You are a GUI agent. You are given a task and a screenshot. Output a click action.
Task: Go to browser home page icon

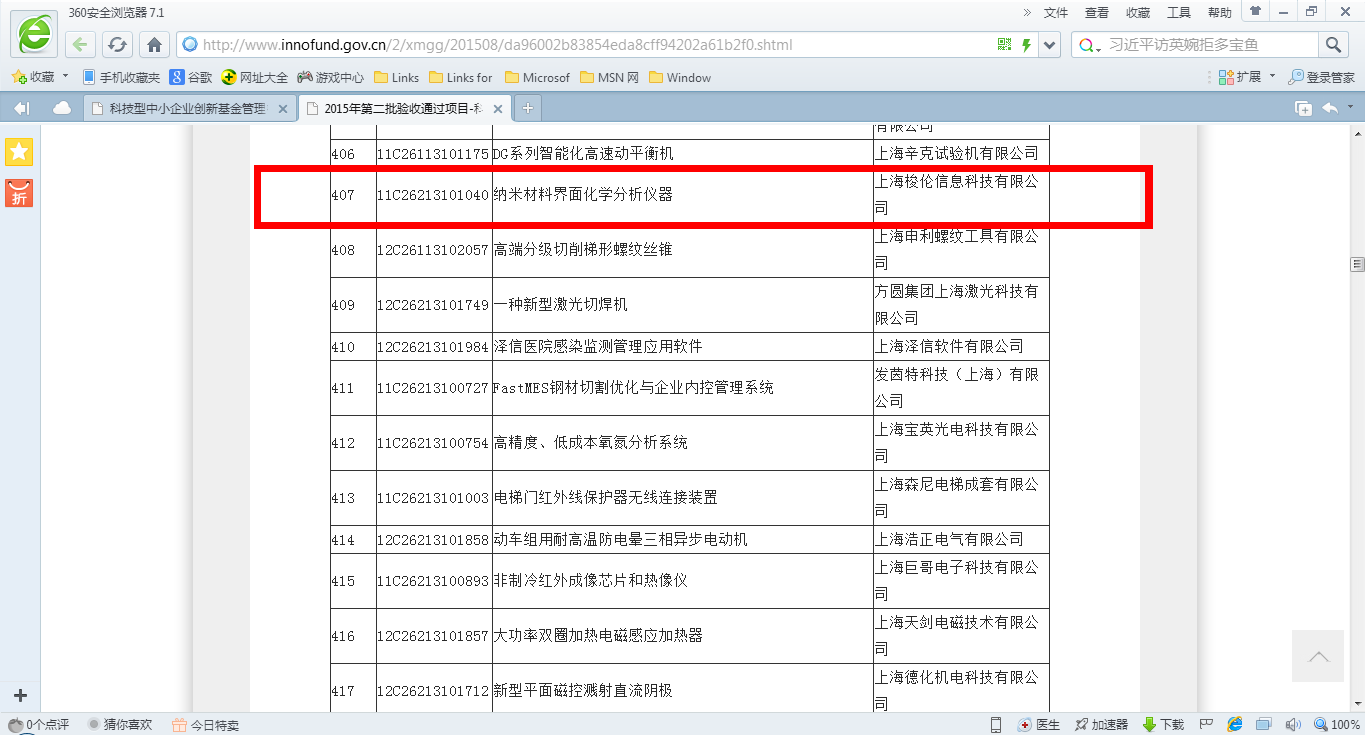154,45
